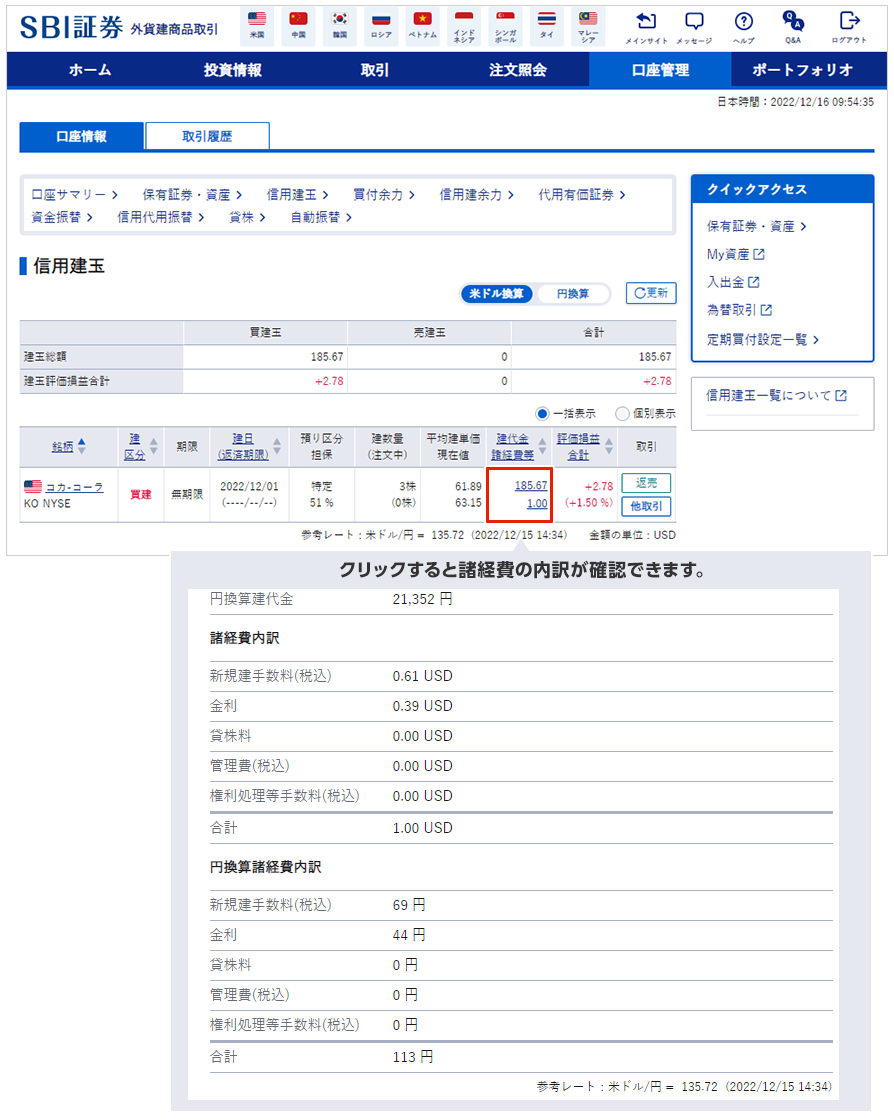The image size is (894, 1120).
Task: Click the ヘルプ question mark icon
Action: coord(743,21)
